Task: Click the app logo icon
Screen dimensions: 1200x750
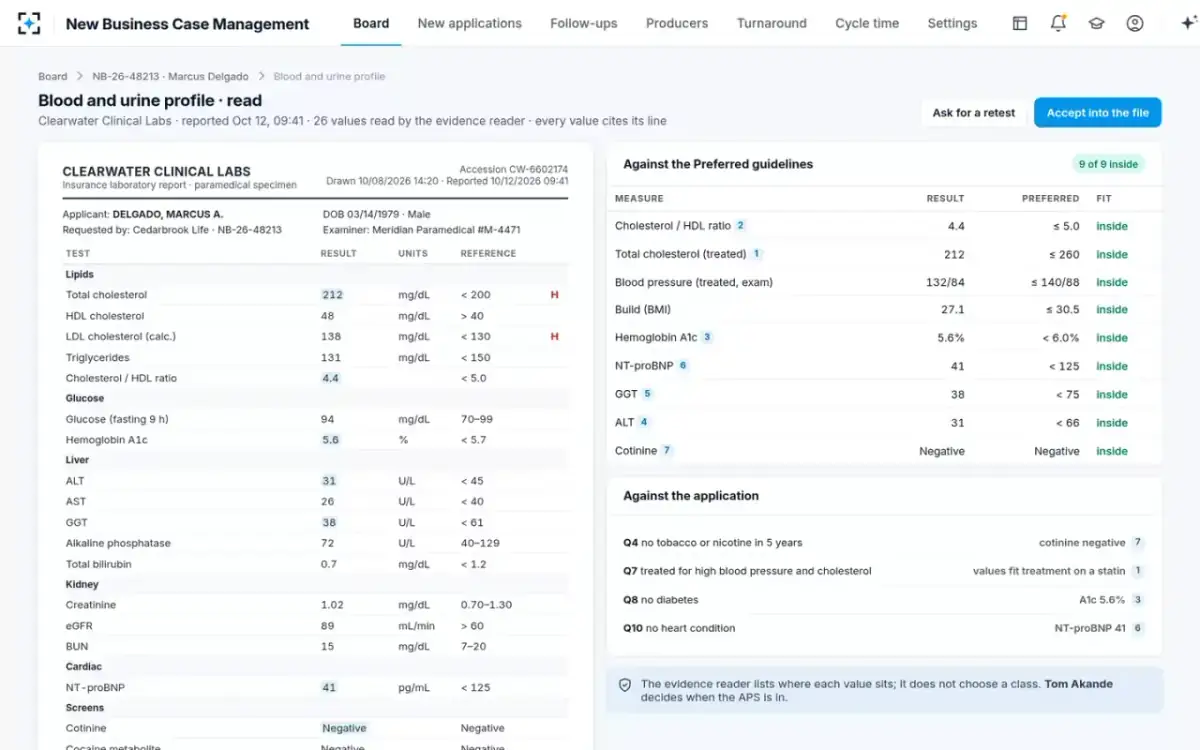Action: [29, 23]
